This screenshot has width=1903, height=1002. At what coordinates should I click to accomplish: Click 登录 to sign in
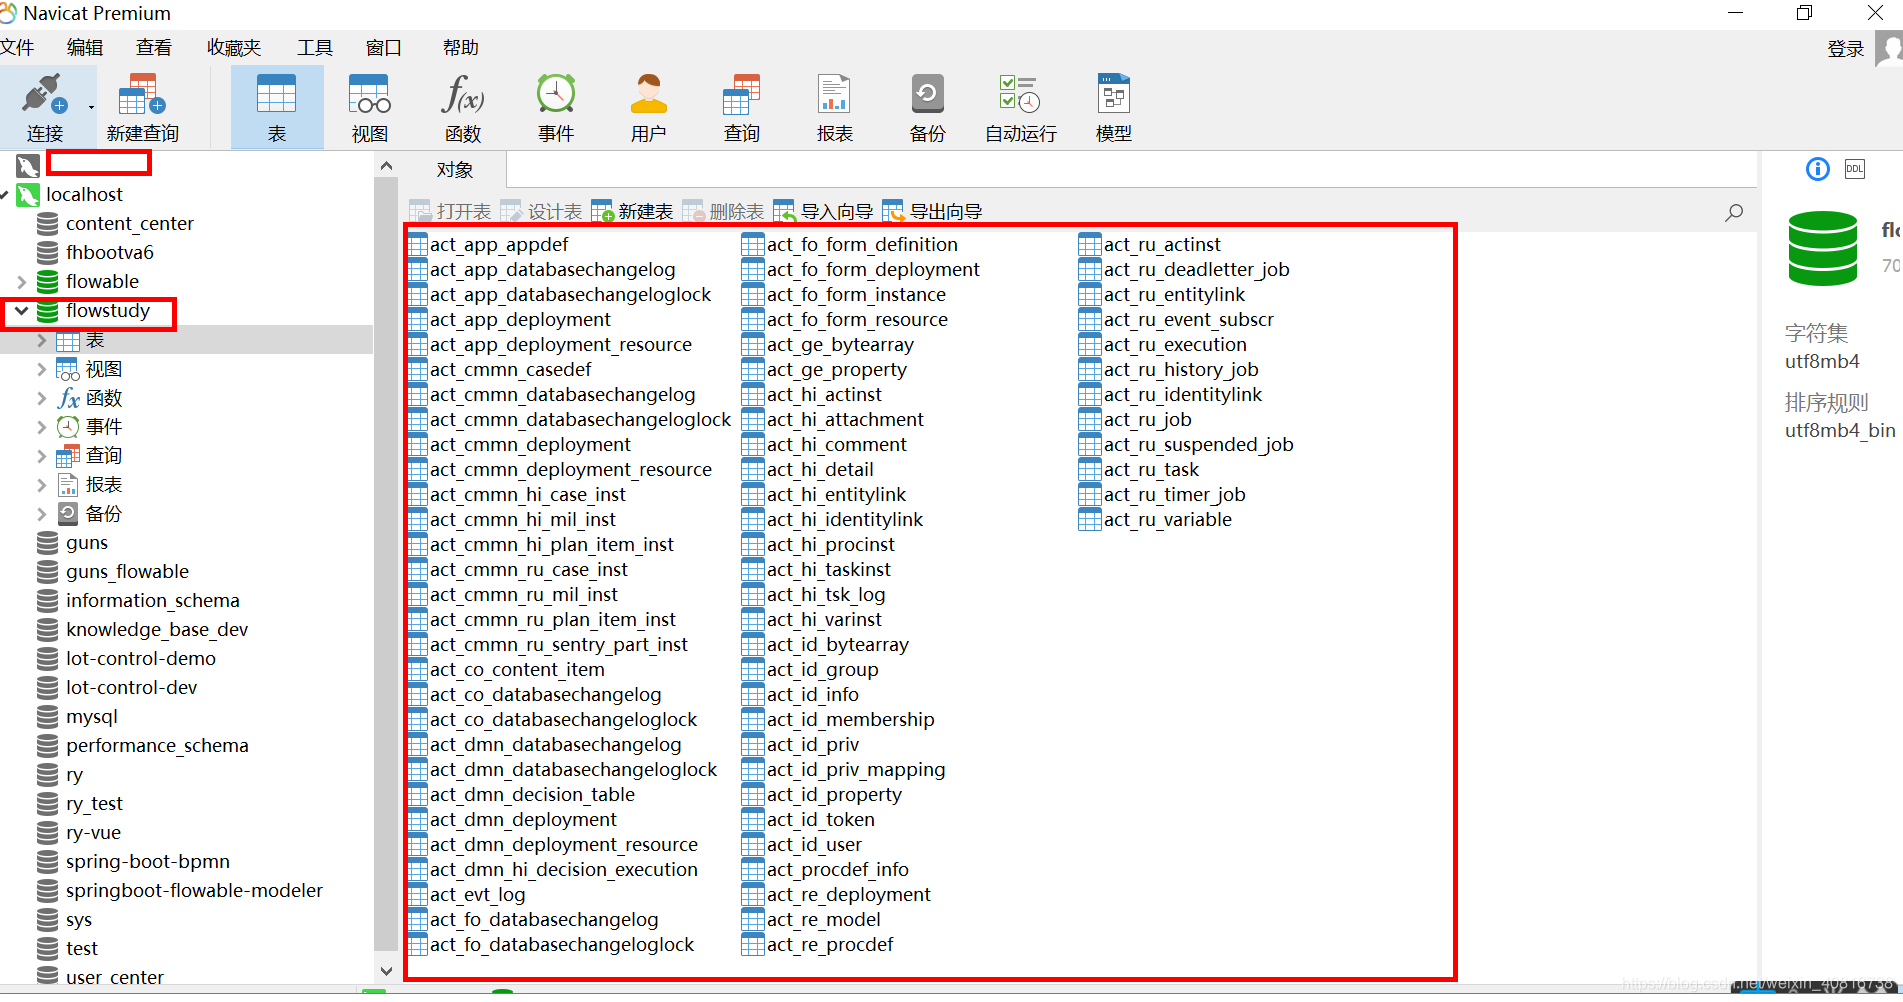coord(1846,49)
